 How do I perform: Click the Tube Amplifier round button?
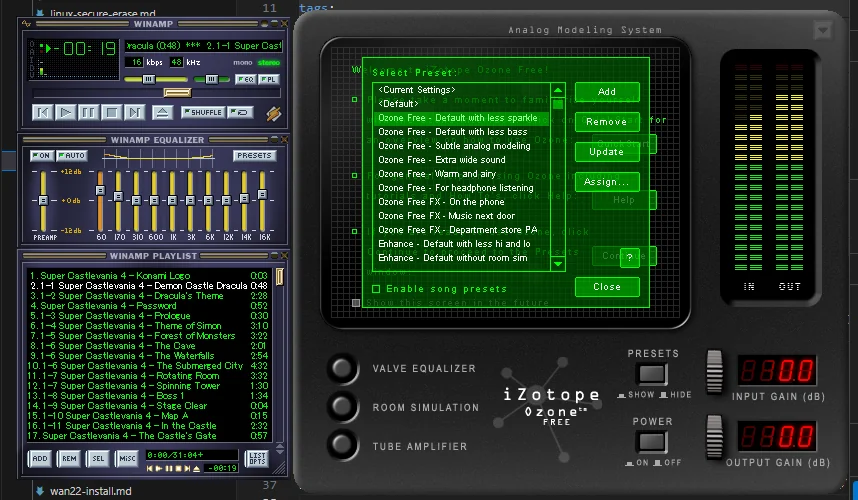click(x=343, y=446)
